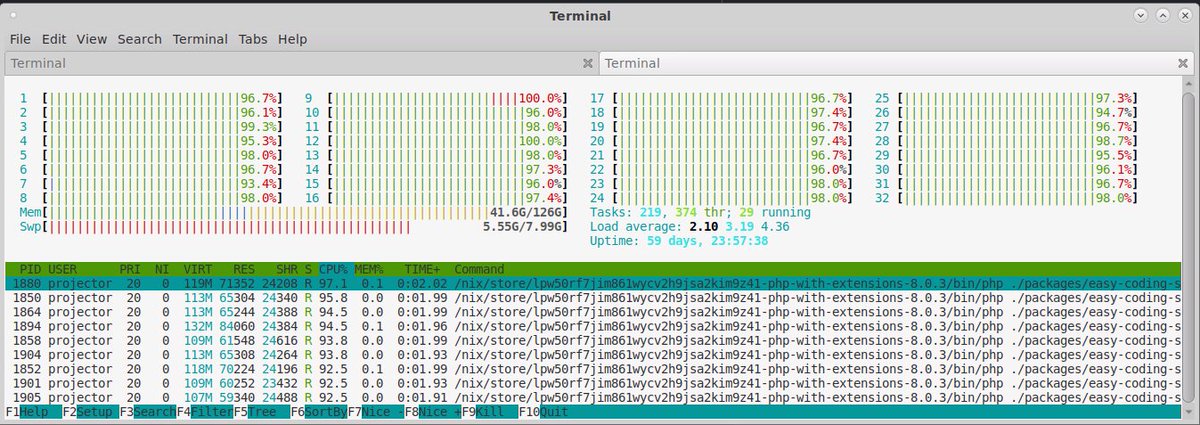Sort by the PRI column header

130,270
